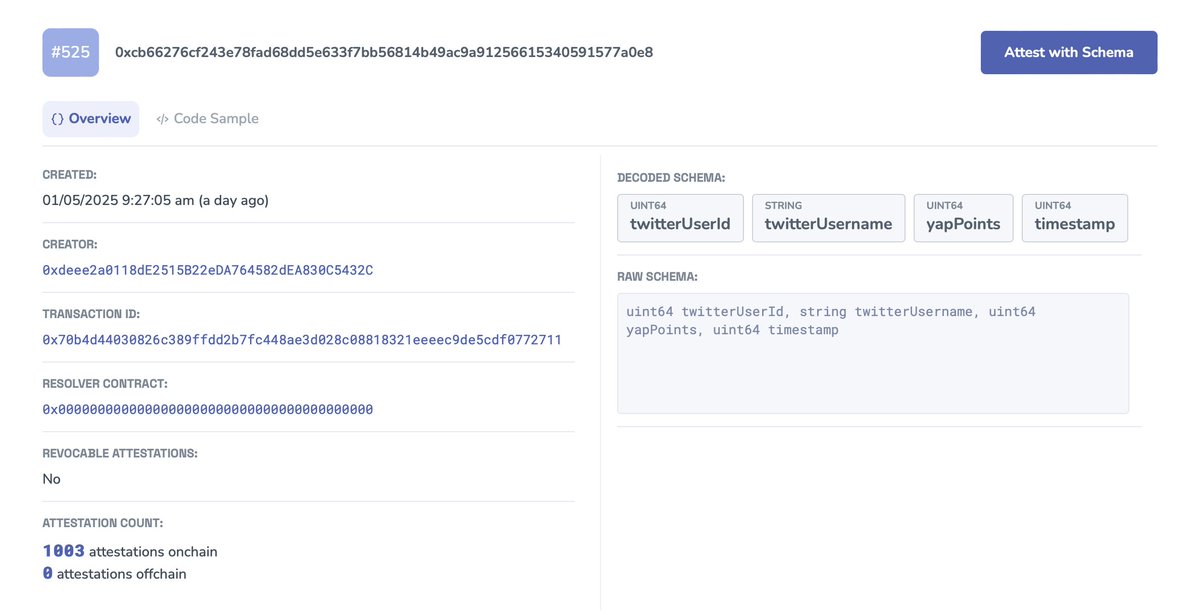Click the Creator label
The width and height of the screenshot is (1200, 615).
point(69,244)
